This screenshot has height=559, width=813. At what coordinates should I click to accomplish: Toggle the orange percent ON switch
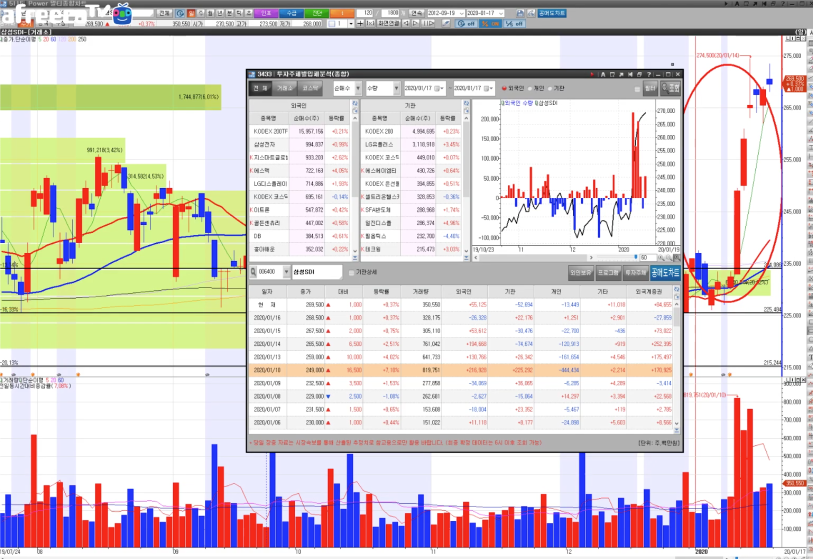point(490,24)
